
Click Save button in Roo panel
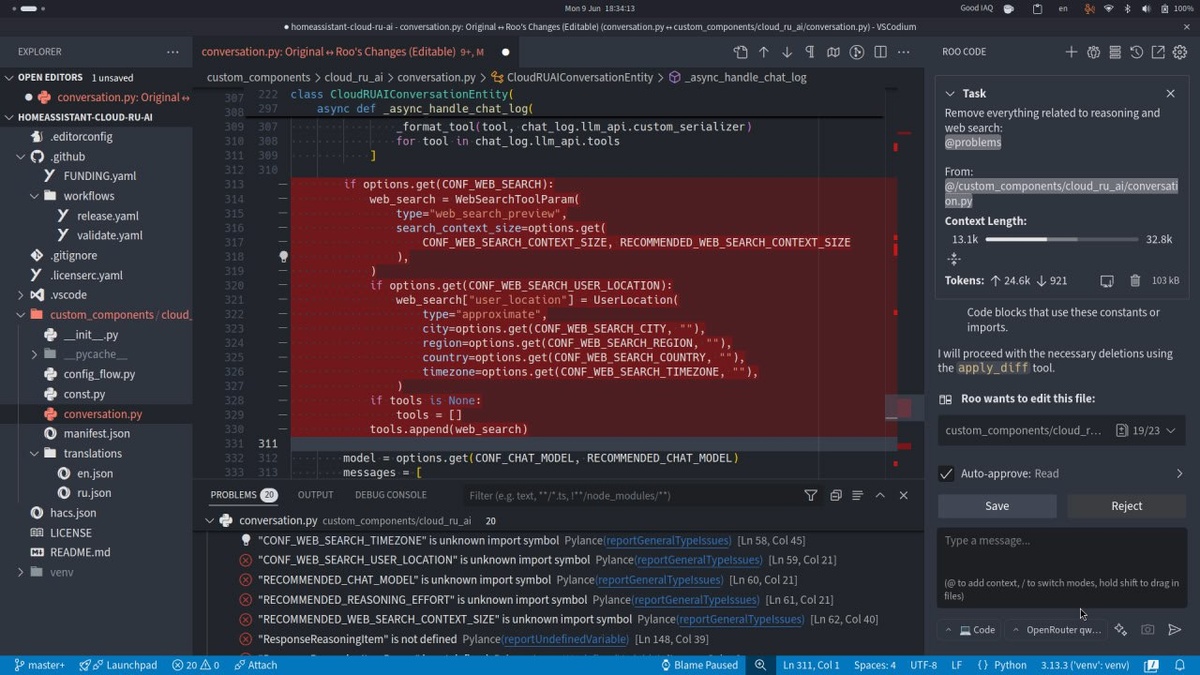997,506
